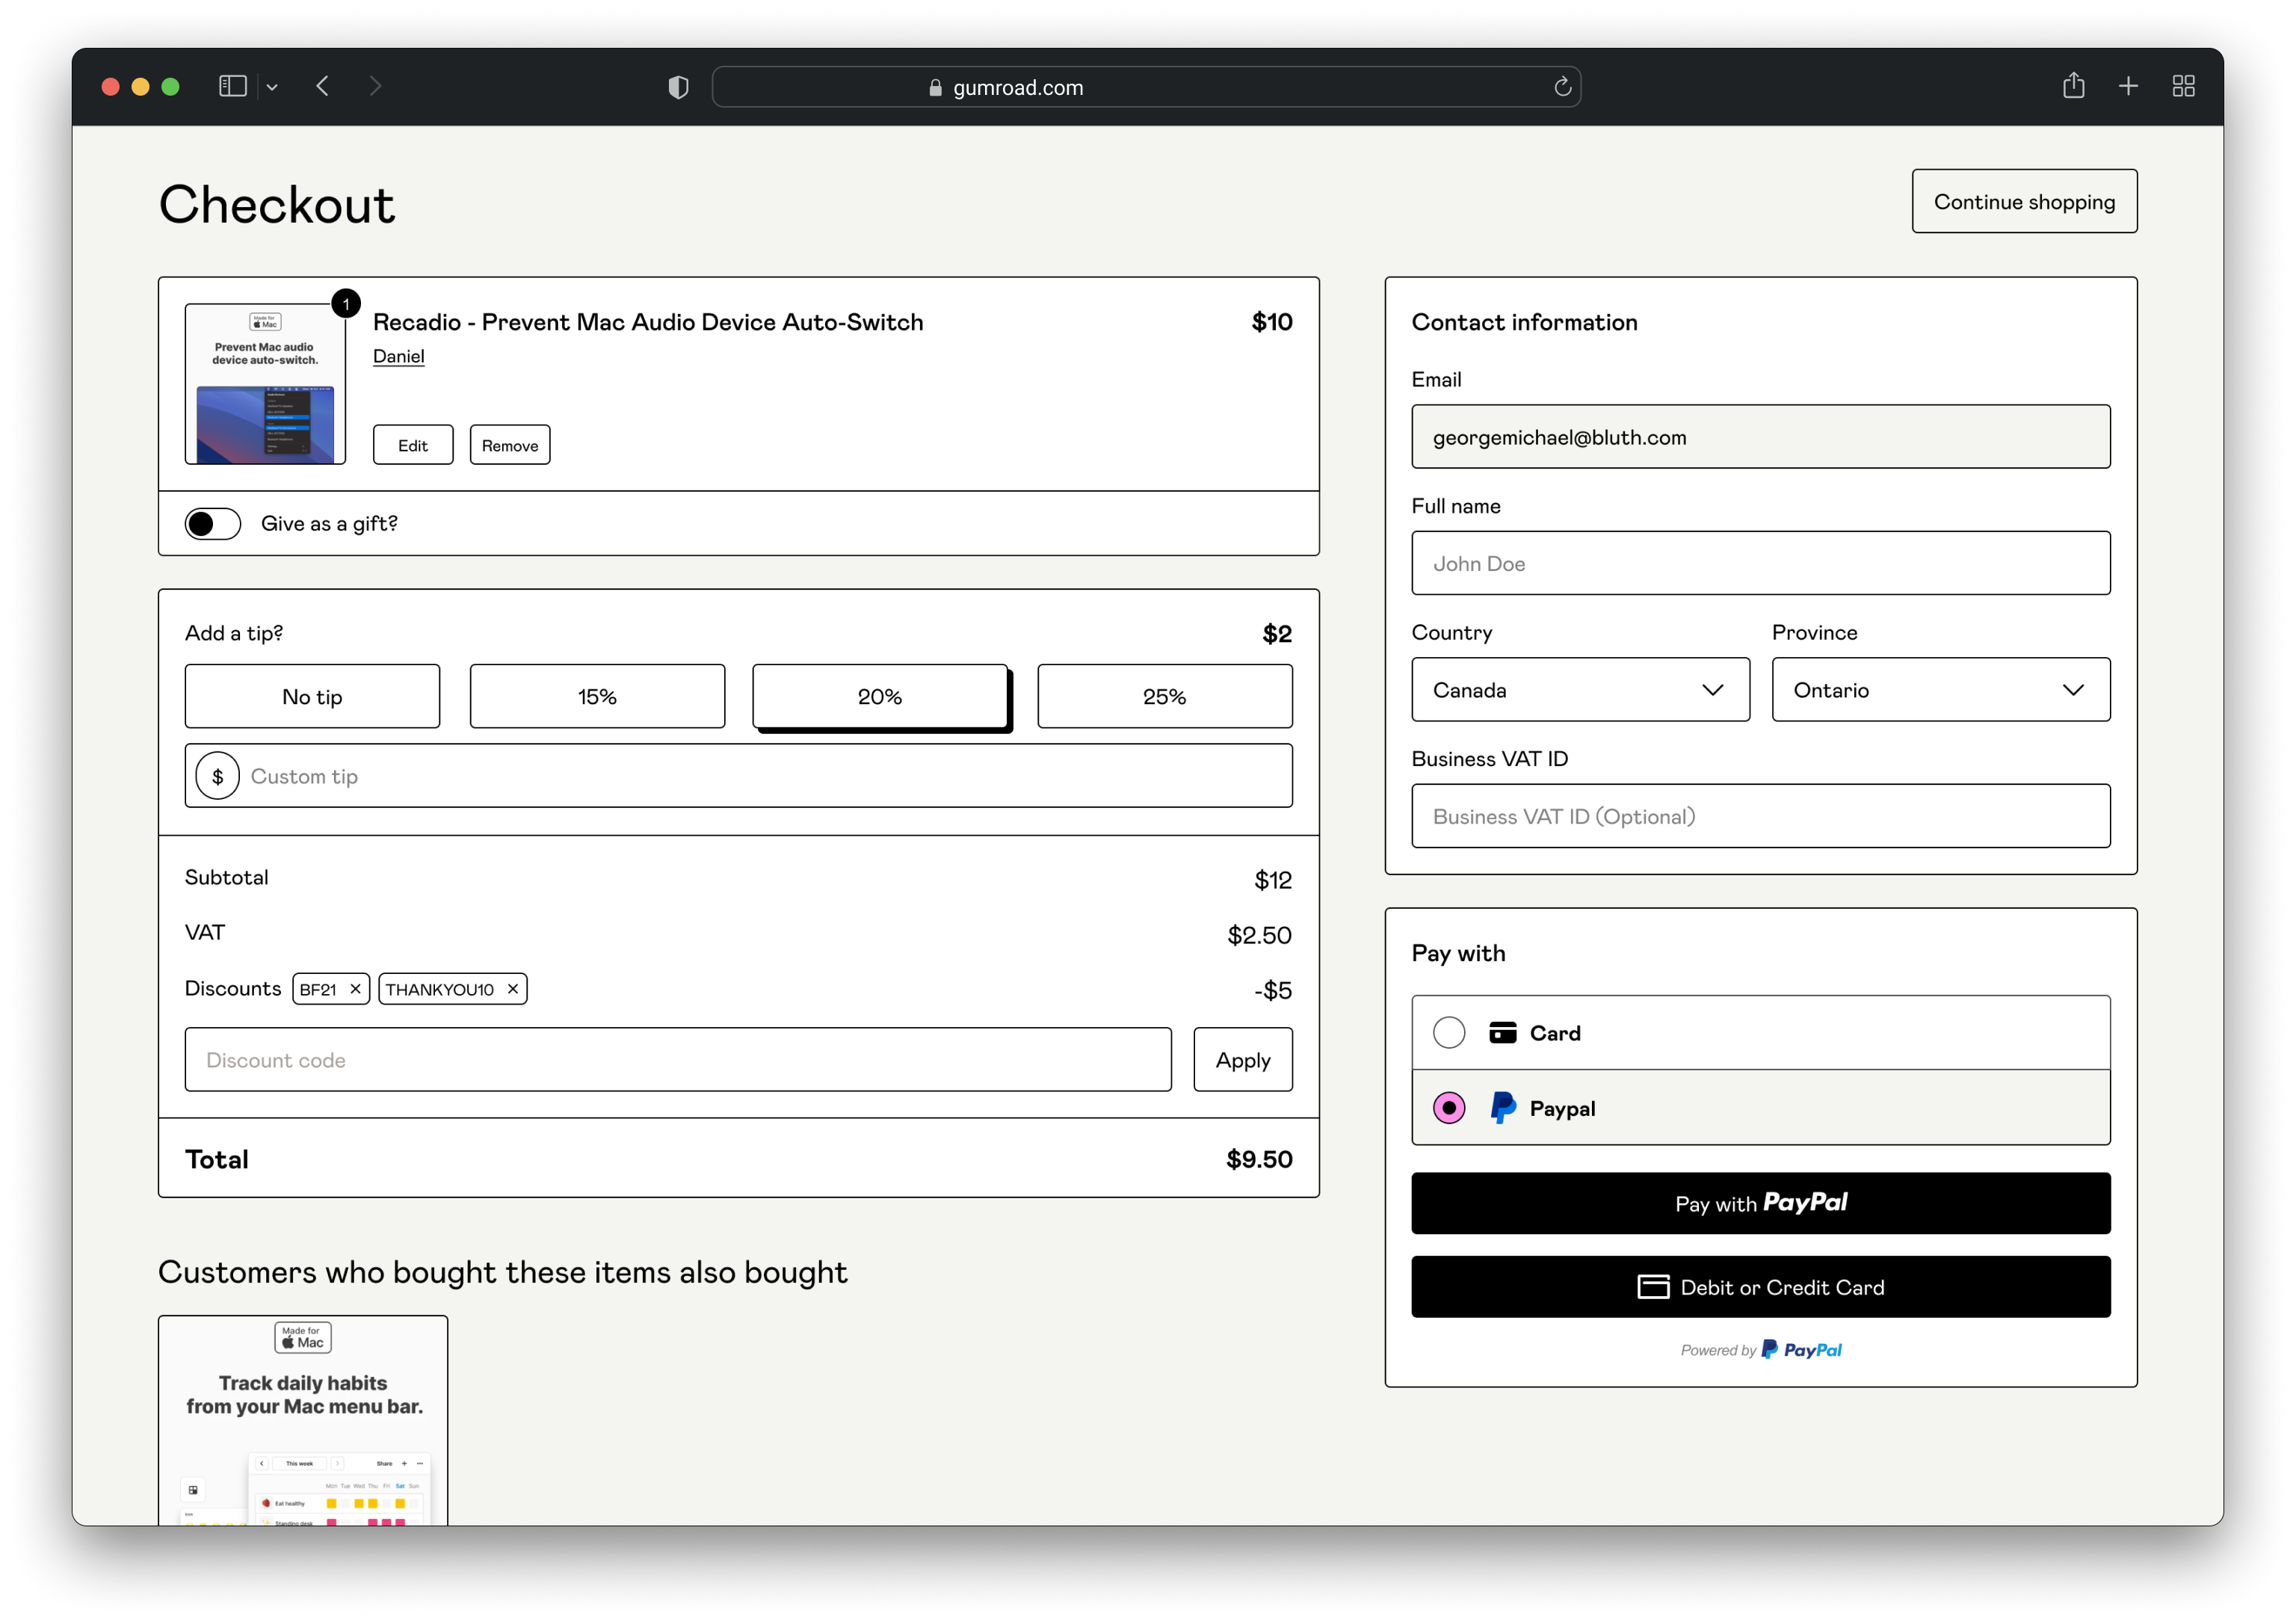The width and height of the screenshot is (2296, 1622).
Task: Open sidebar options chevron in toolbar
Action: point(272,88)
